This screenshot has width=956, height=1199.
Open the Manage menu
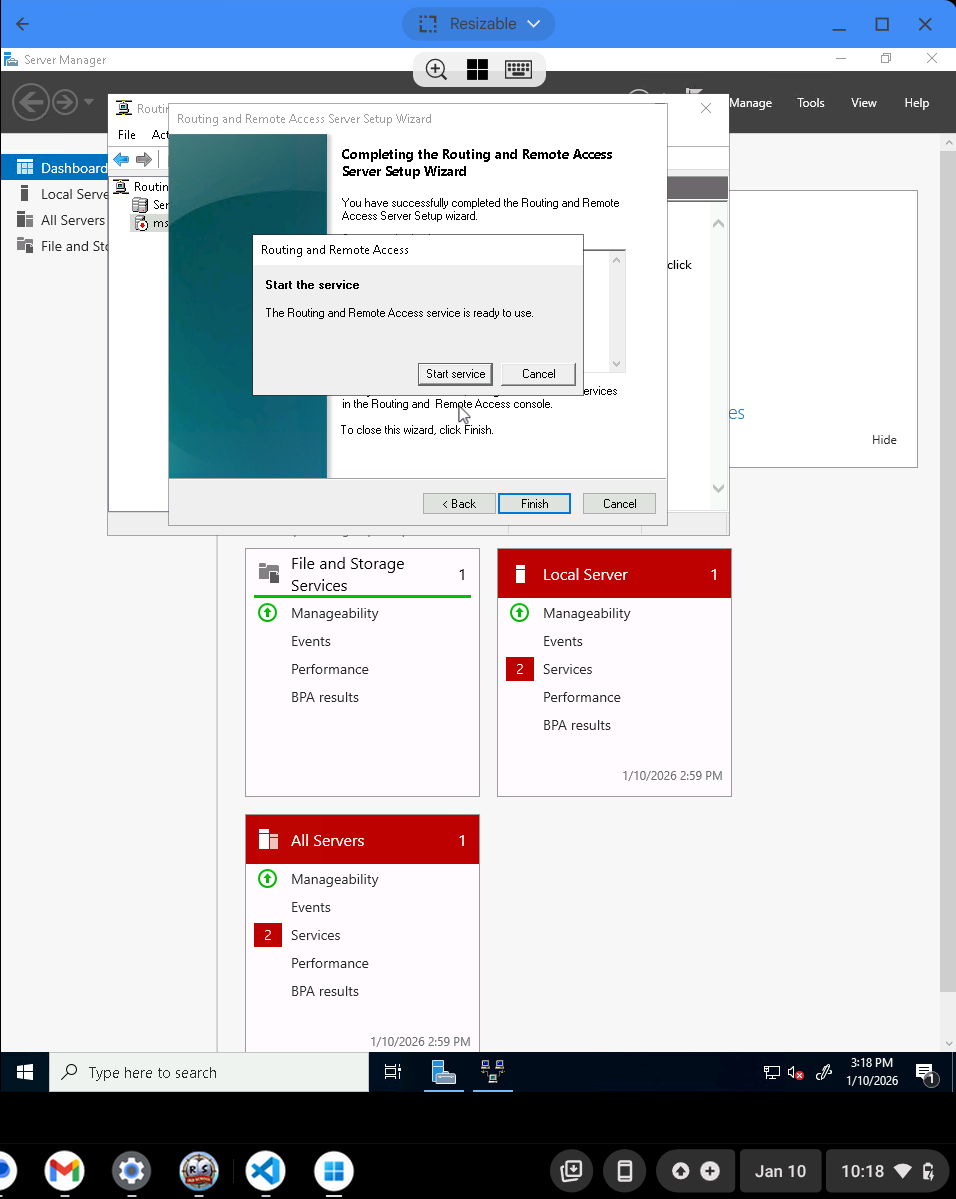[750, 103]
